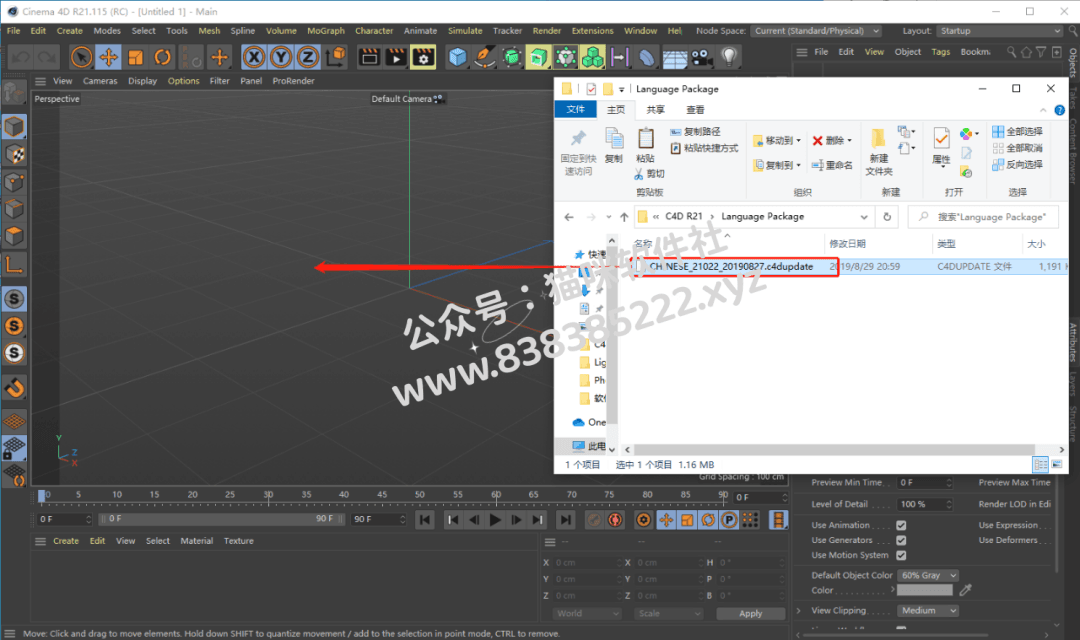The height and width of the screenshot is (640, 1080).
Task: Toggle the Use Motion System checkbox
Action: click(x=901, y=555)
